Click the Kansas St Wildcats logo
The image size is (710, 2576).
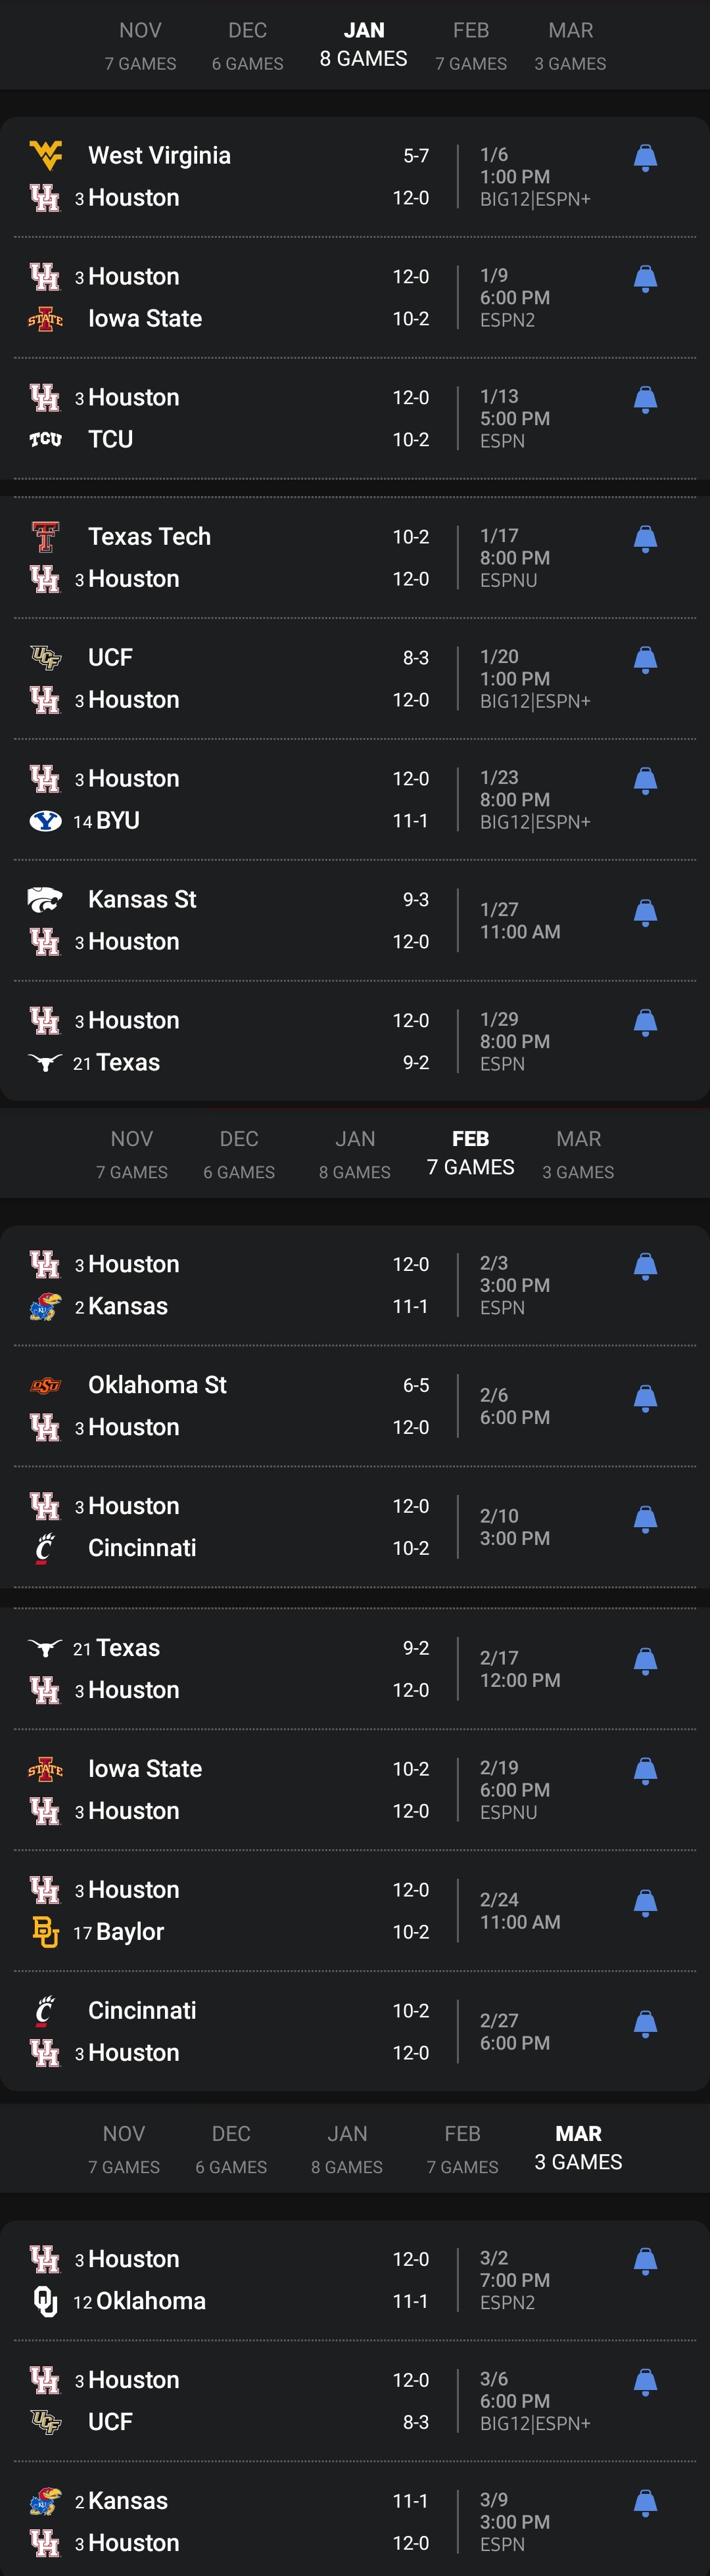(45, 899)
